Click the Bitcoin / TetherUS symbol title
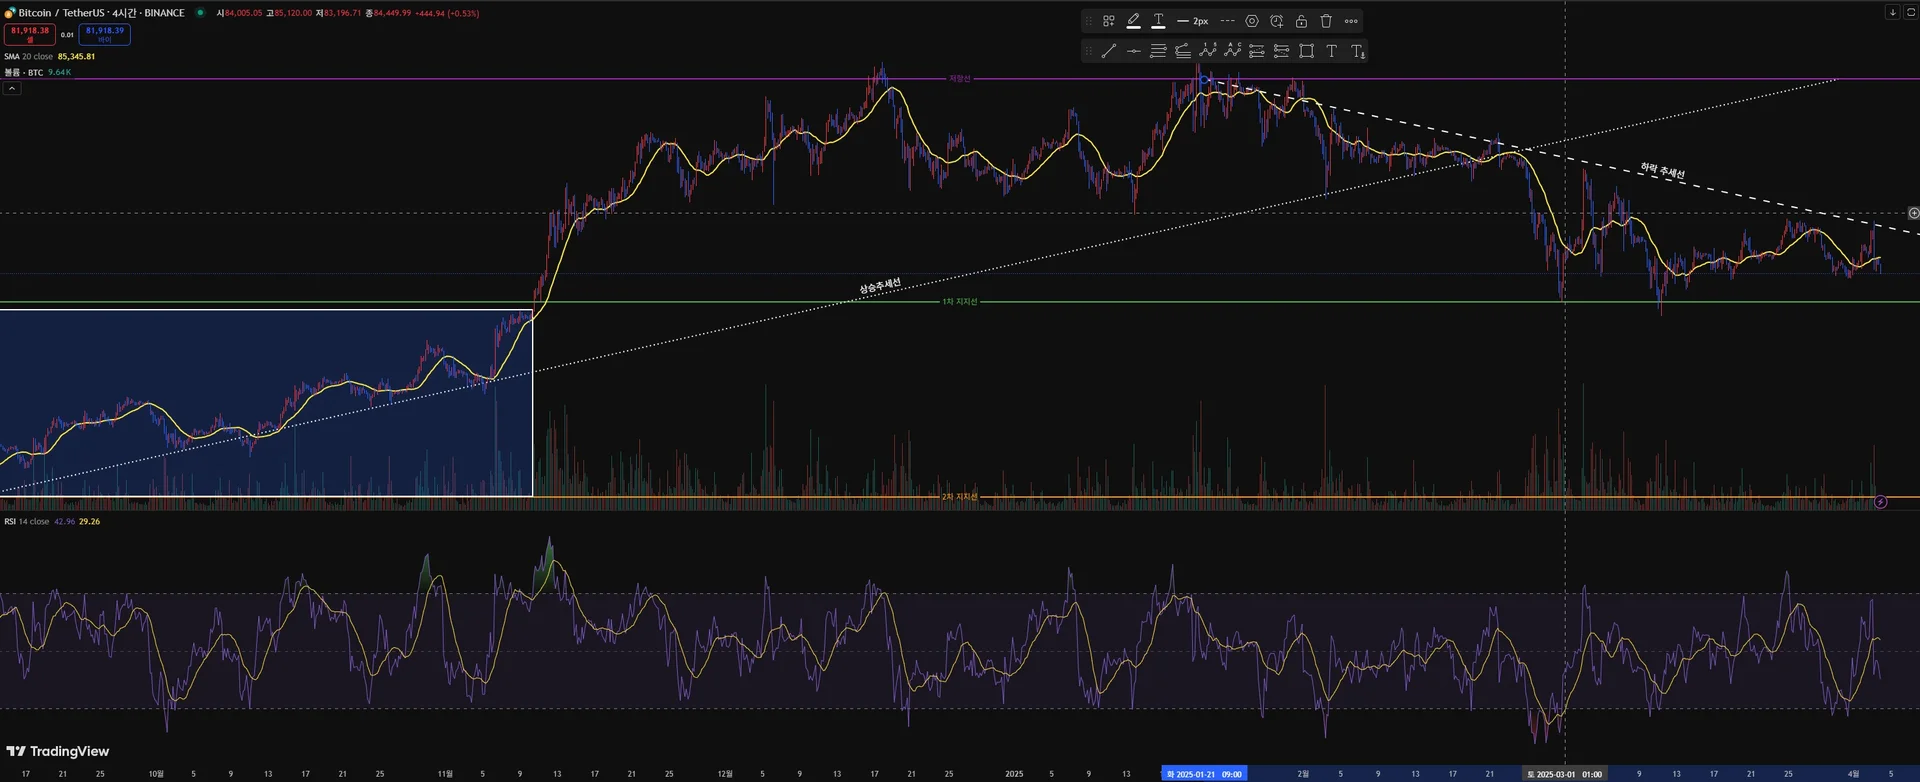Screen dimensions: 1920x782 coord(101,13)
